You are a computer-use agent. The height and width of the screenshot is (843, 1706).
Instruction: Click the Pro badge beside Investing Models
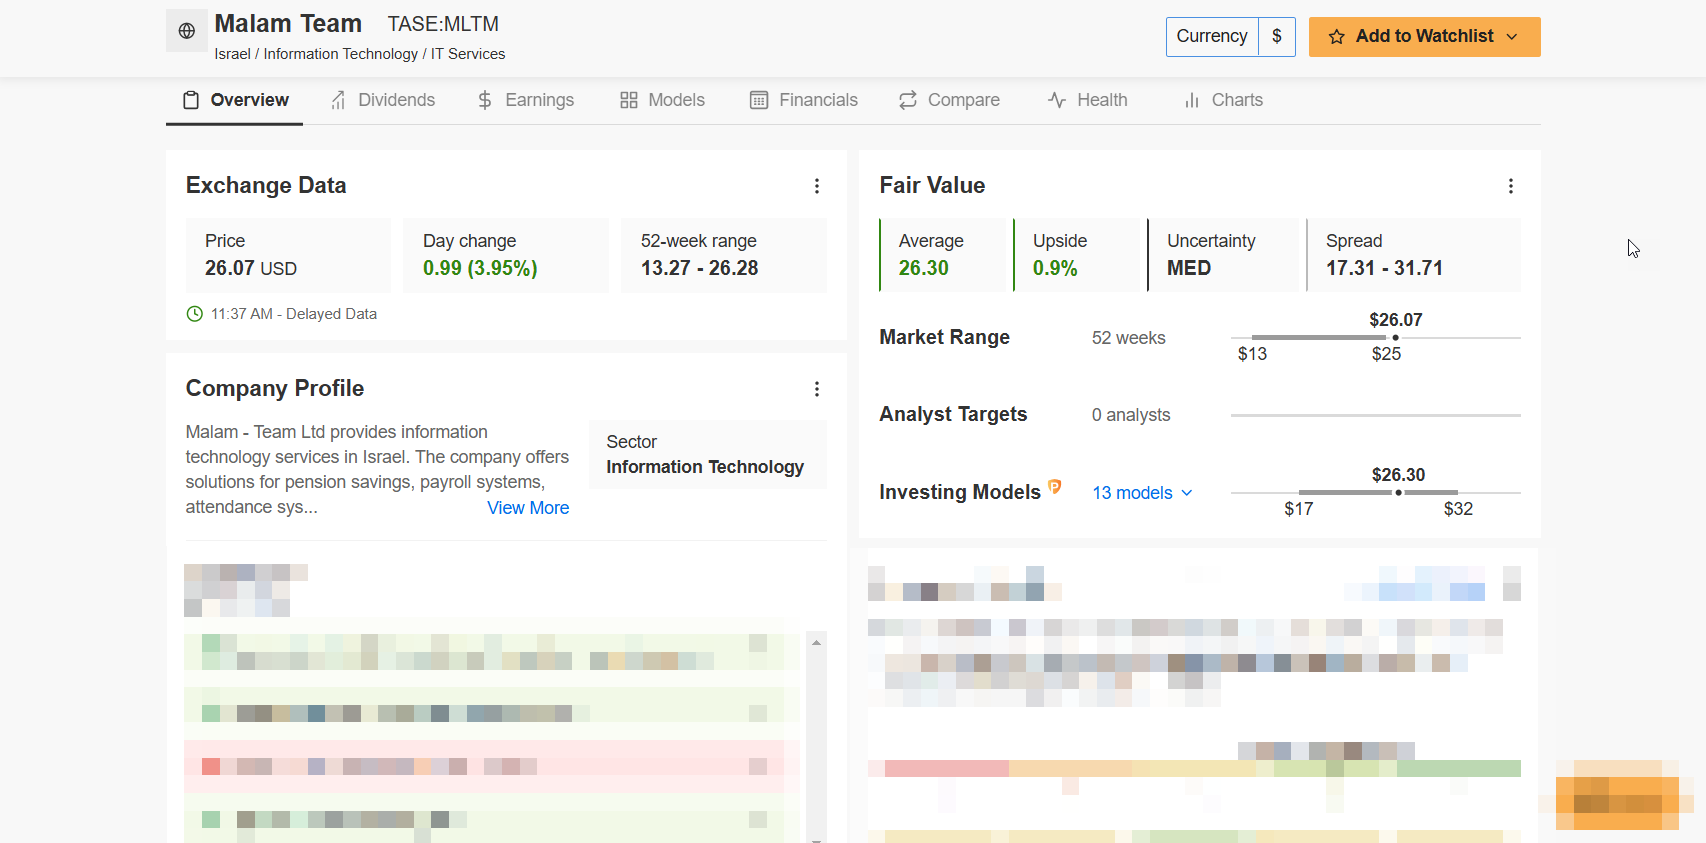(1054, 487)
